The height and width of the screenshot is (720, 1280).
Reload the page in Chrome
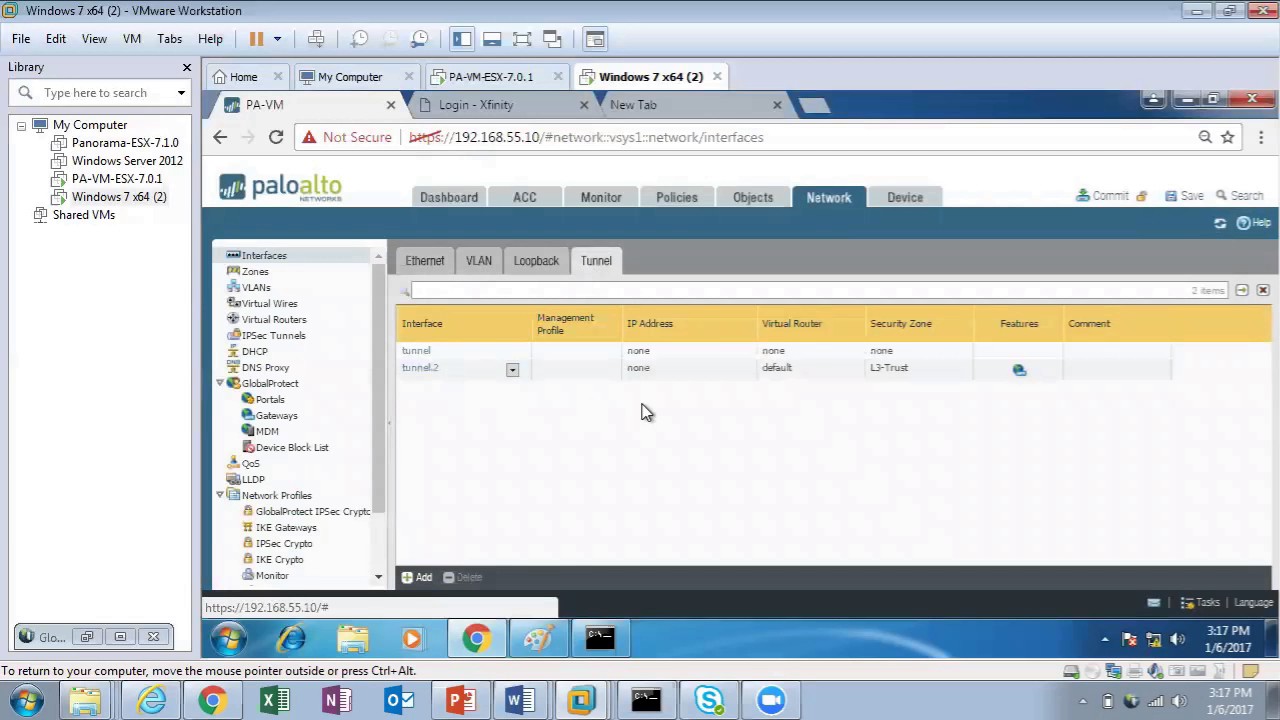[x=276, y=137]
